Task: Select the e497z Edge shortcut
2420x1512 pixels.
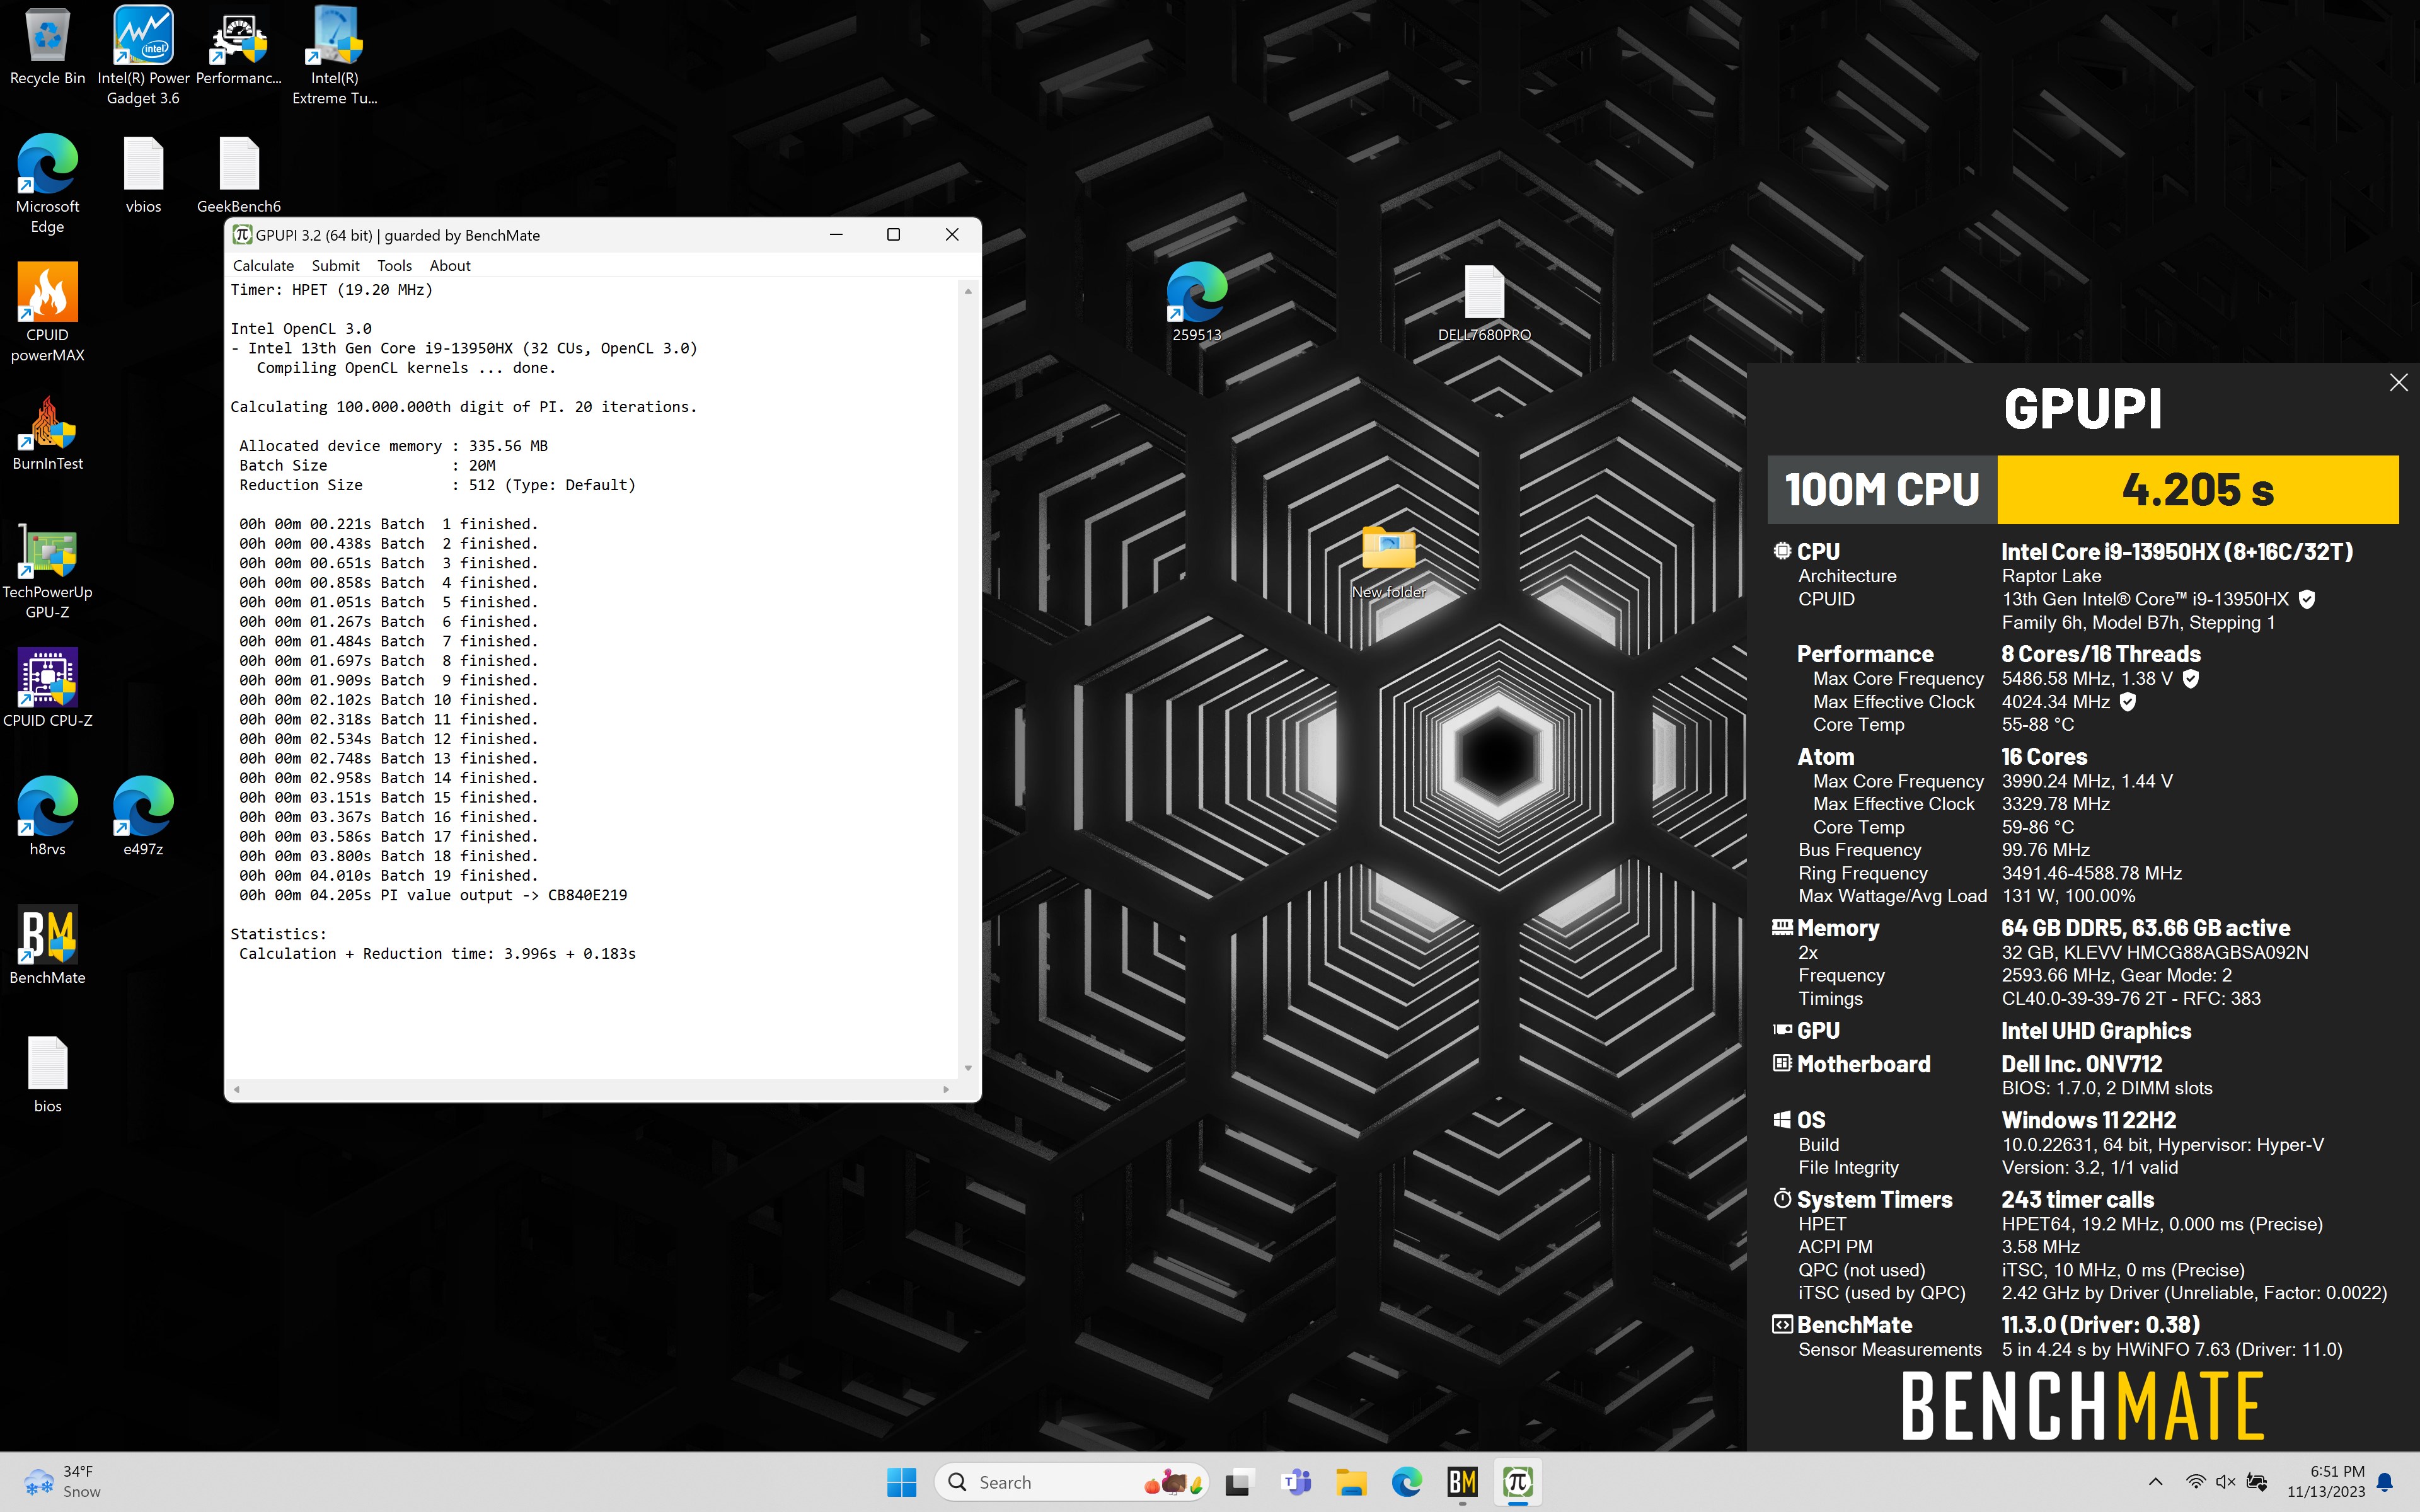Action: [143, 816]
